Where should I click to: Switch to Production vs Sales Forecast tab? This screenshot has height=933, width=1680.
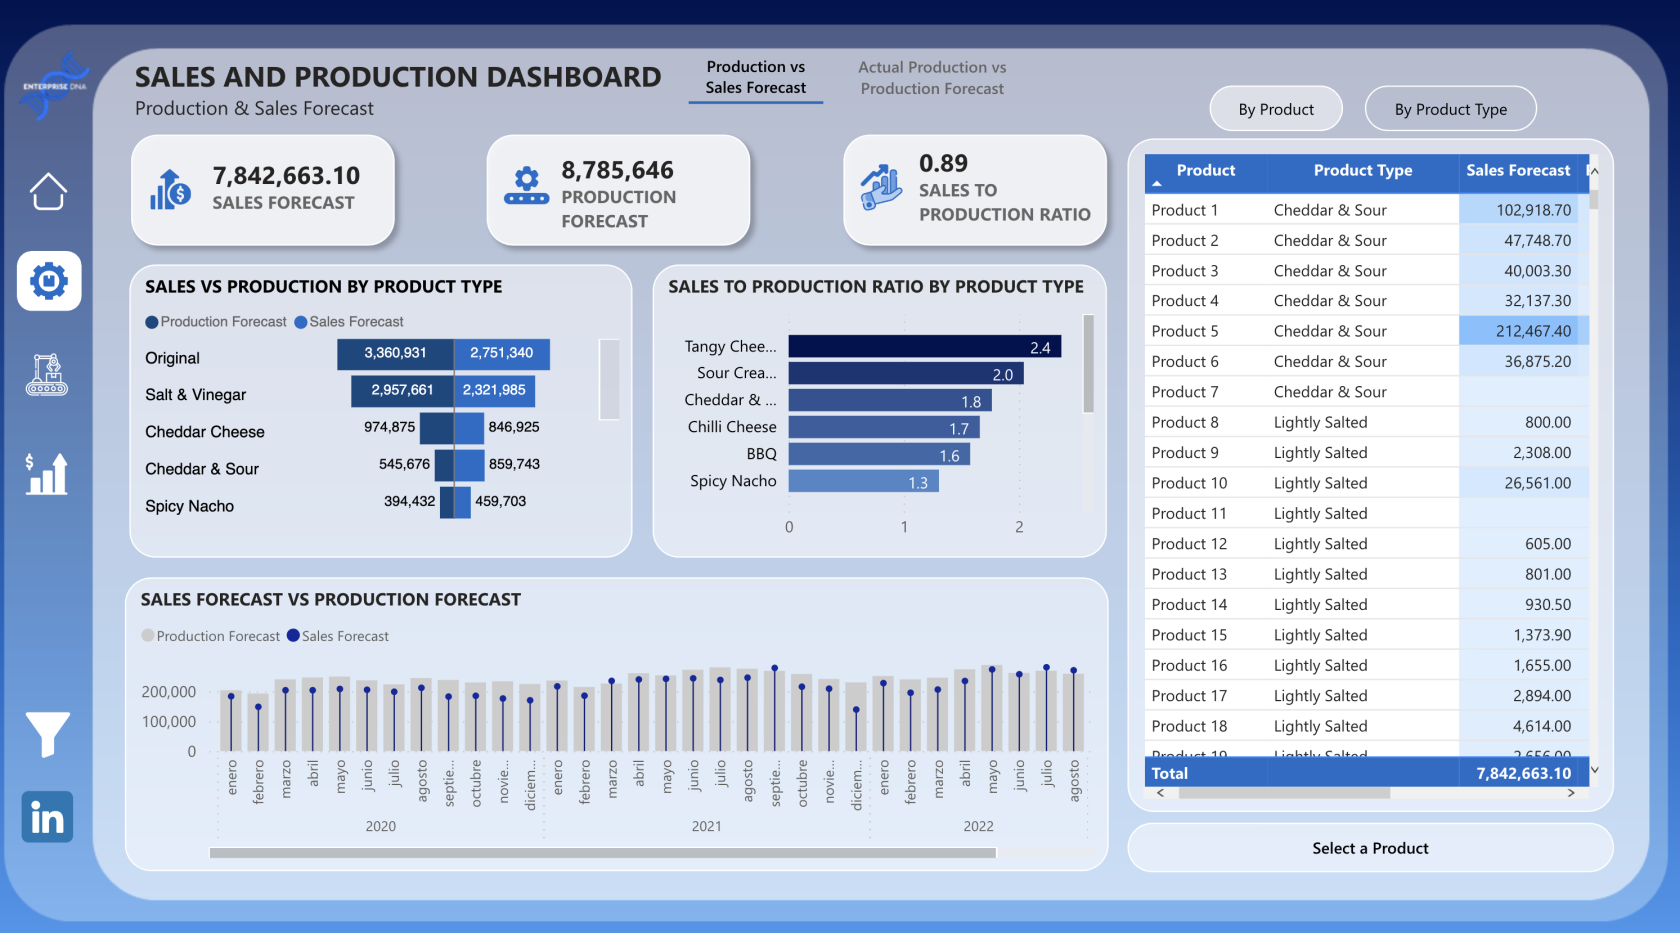point(755,78)
